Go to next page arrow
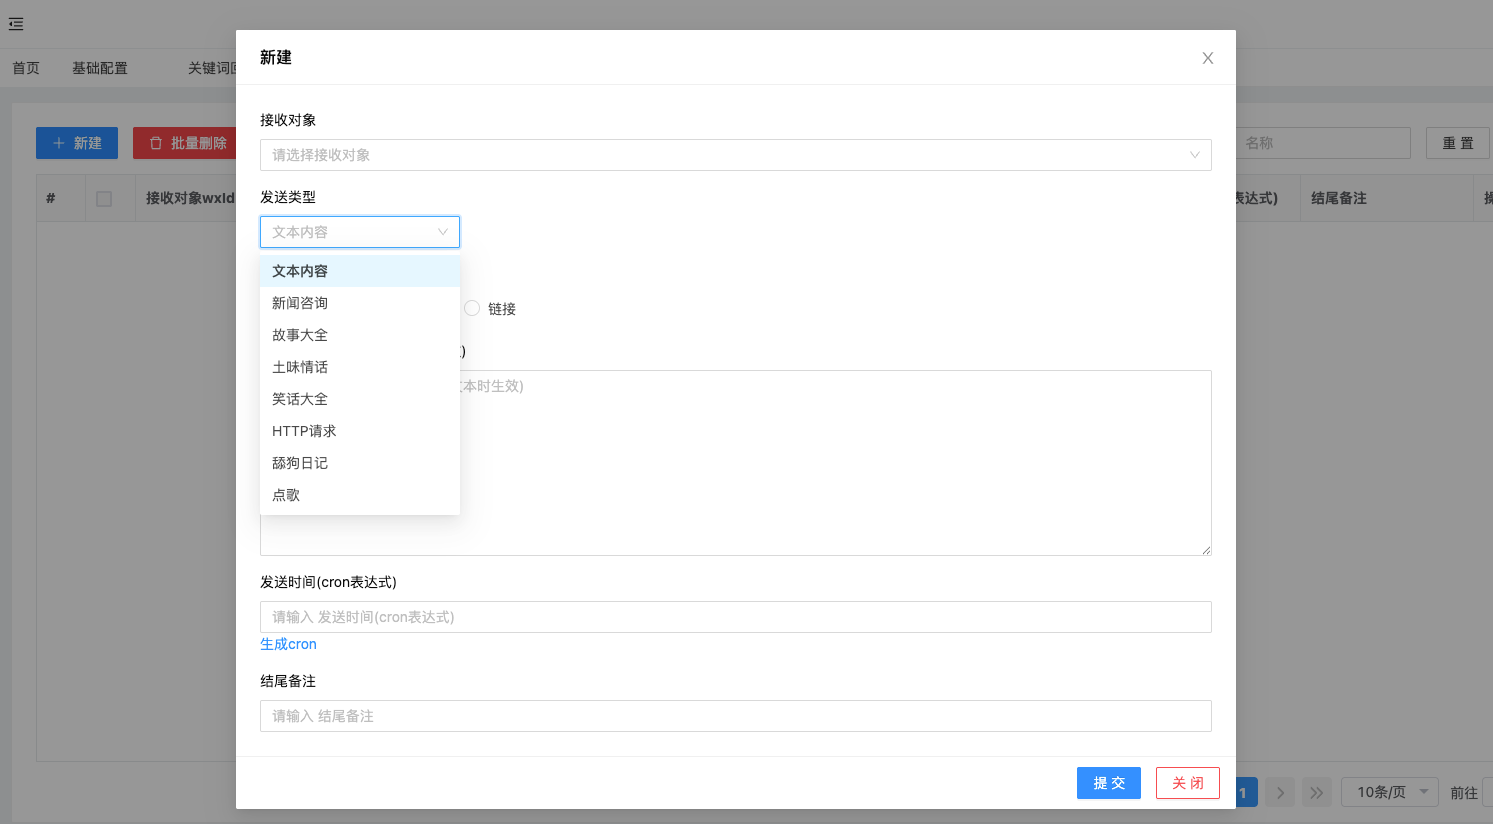 pos(1280,793)
